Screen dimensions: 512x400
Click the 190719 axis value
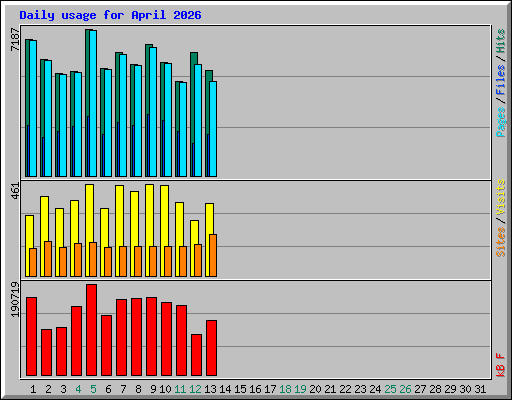click(15, 300)
